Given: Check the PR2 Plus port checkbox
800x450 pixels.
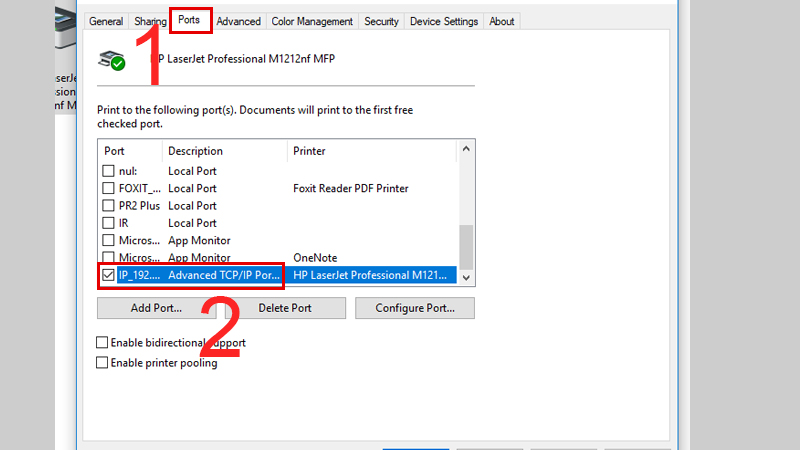Looking at the screenshot, I should pyautogui.click(x=108, y=206).
